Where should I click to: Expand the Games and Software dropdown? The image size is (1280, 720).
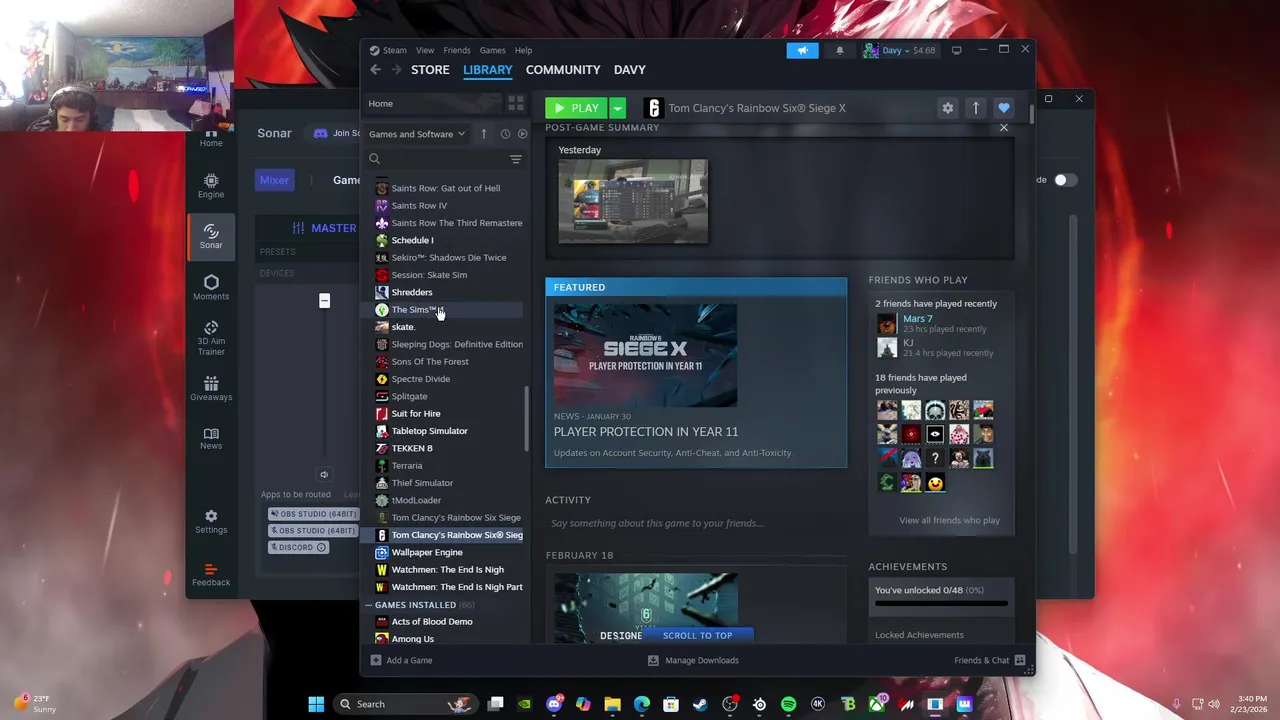tap(417, 134)
